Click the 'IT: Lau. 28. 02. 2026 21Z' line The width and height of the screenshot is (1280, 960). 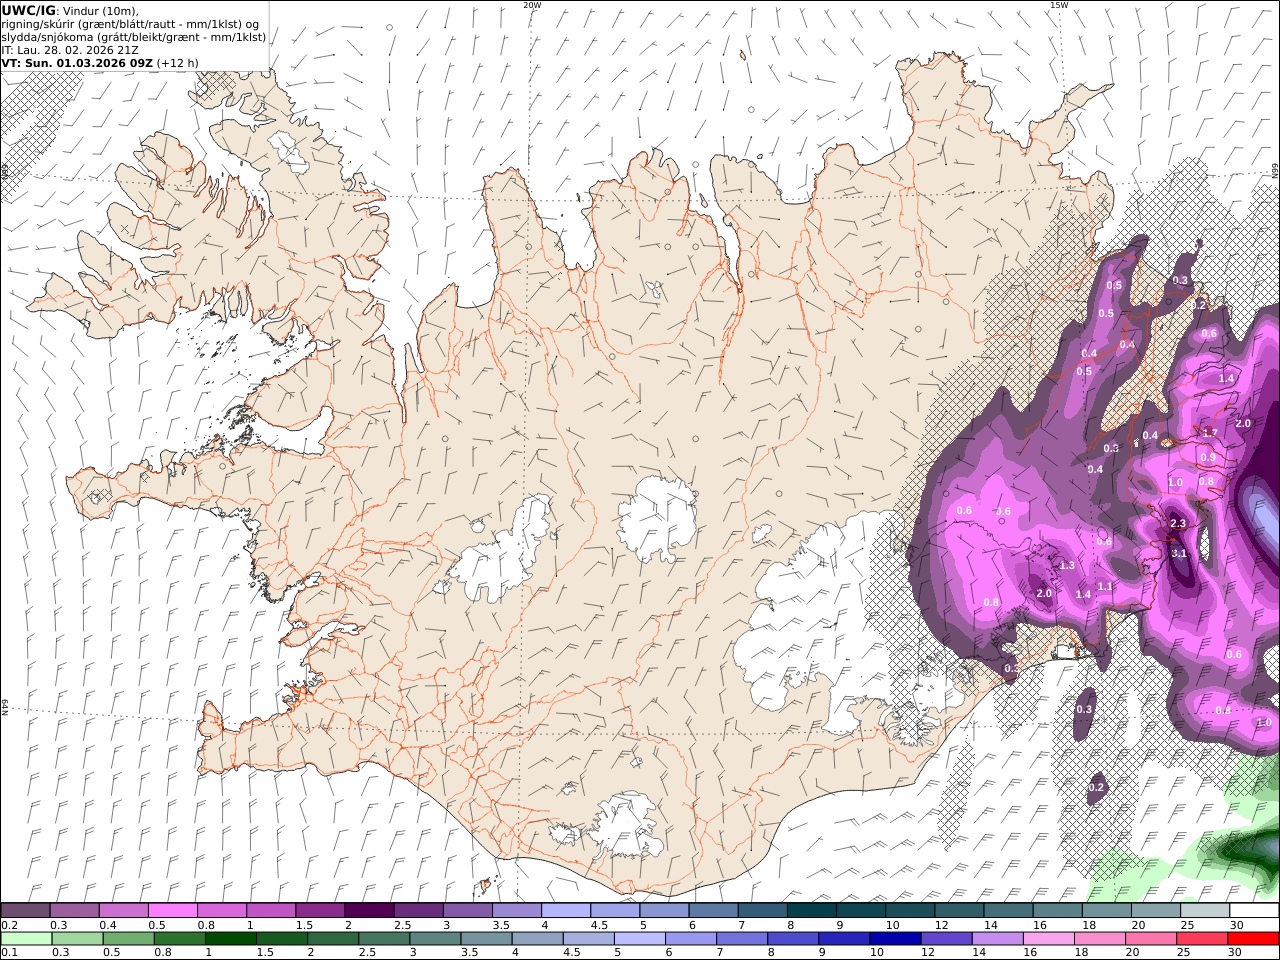(x=70, y=49)
